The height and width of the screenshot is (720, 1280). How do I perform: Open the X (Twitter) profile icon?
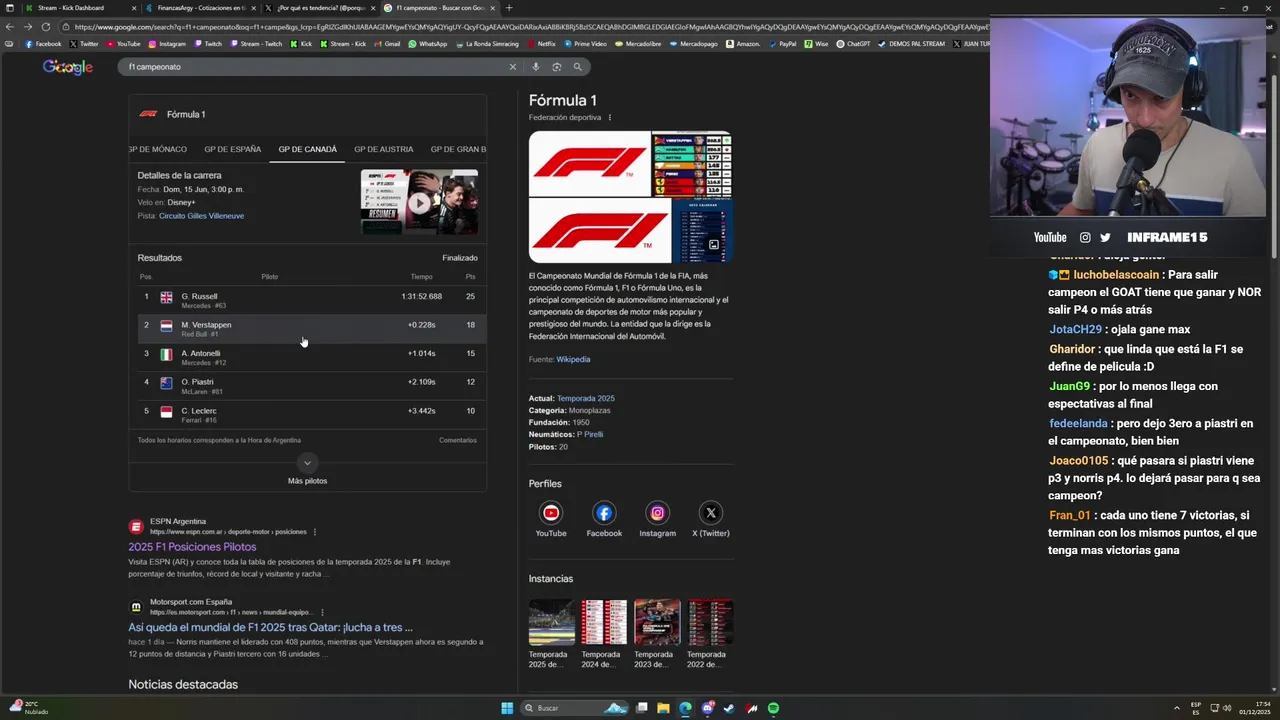click(x=711, y=513)
